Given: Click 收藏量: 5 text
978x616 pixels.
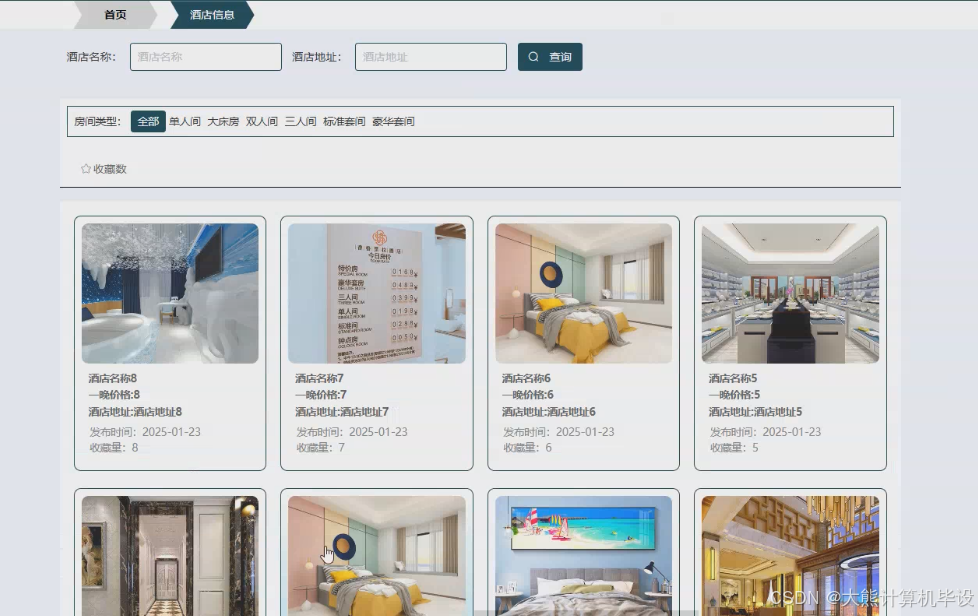Looking at the screenshot, I should pos(734,448).
